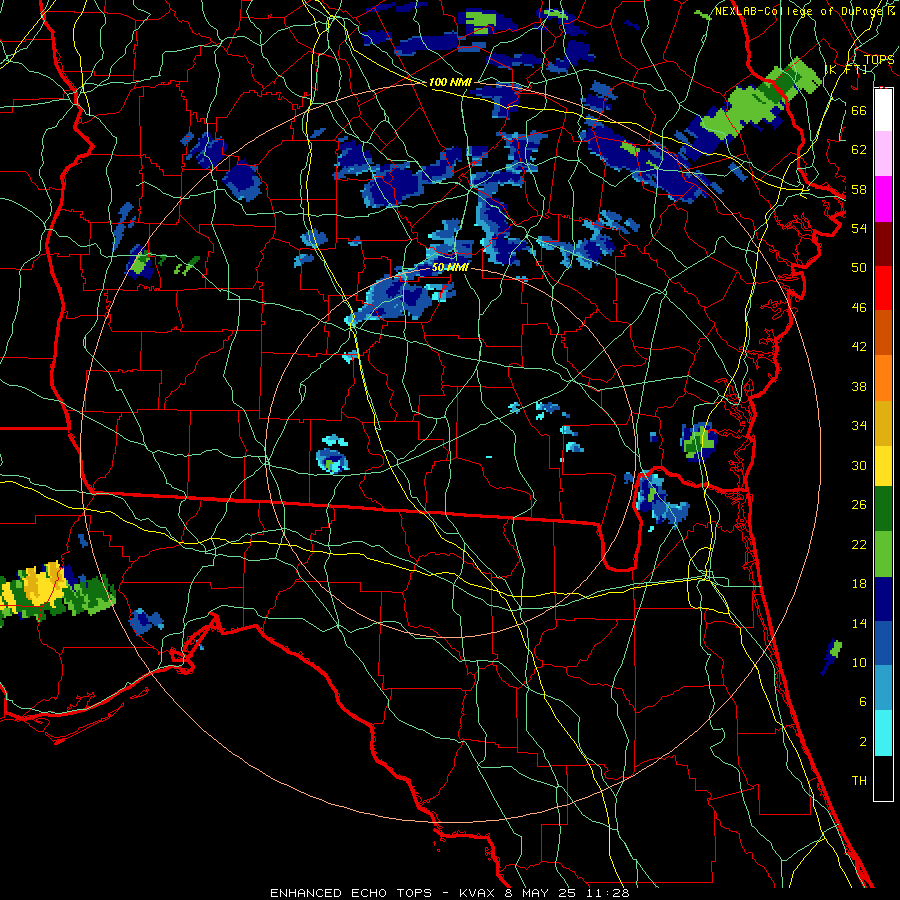Viewport: 900px width, 900px height.
Task: Click the 'NEXLAB-College of DuPage' credit text
Action: point(800,11)
